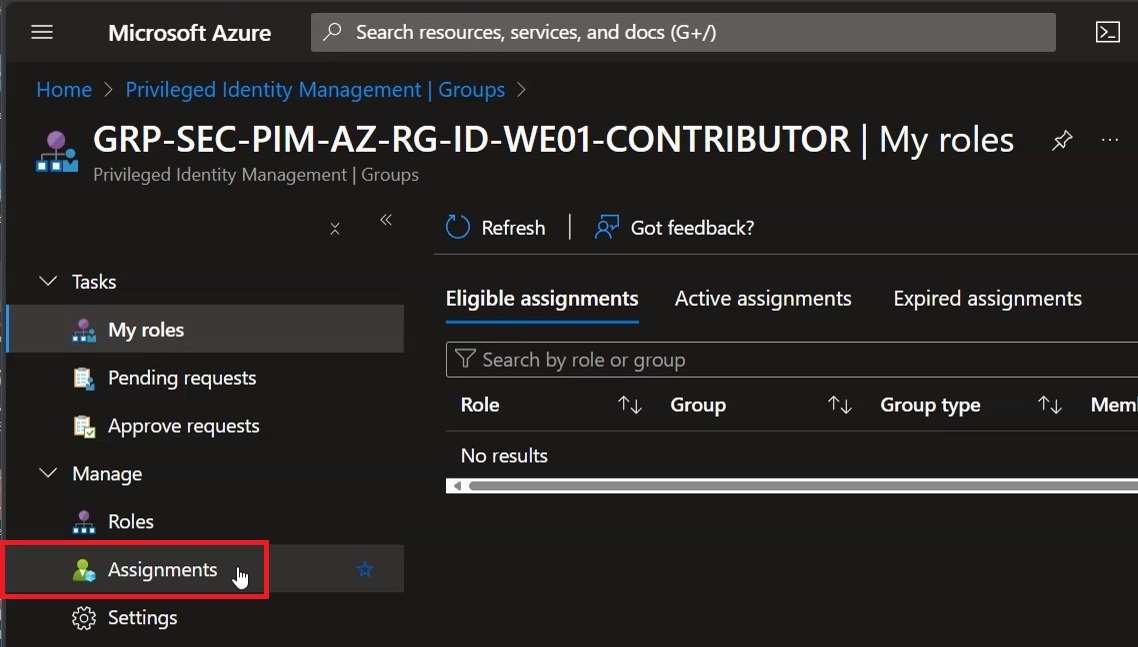The image size is (1138, 647).
Task: Toggle favorite star for Assignments
Action: [x=365, y=569]
